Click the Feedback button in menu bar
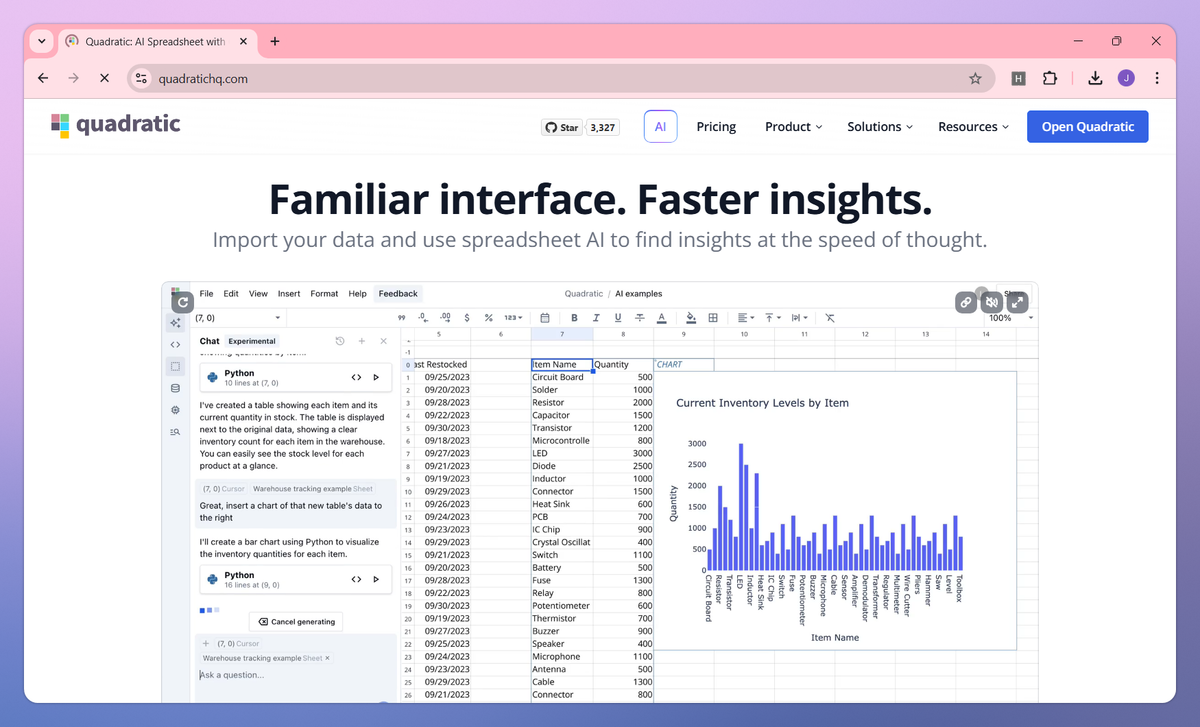Image resolution: width=1200 pixels, height=727 pixels. tap(398, 294)
